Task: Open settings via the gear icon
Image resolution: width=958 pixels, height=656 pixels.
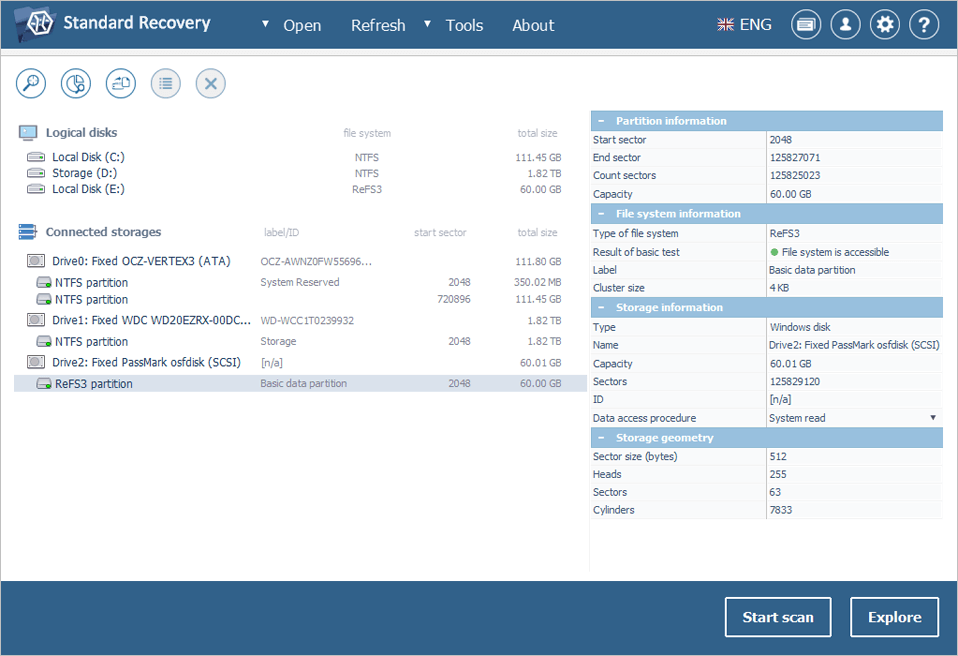Action: coord(884,25)
